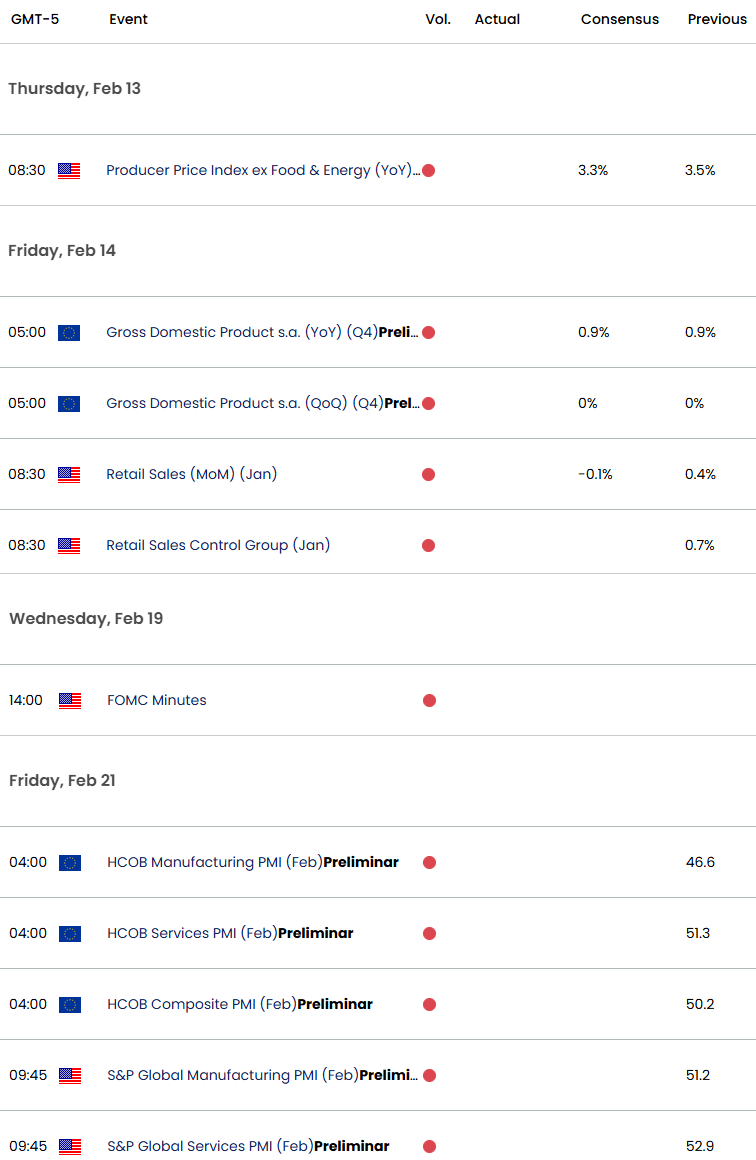Click the EU flag beside HCOB Services PMI

[70, 934]
